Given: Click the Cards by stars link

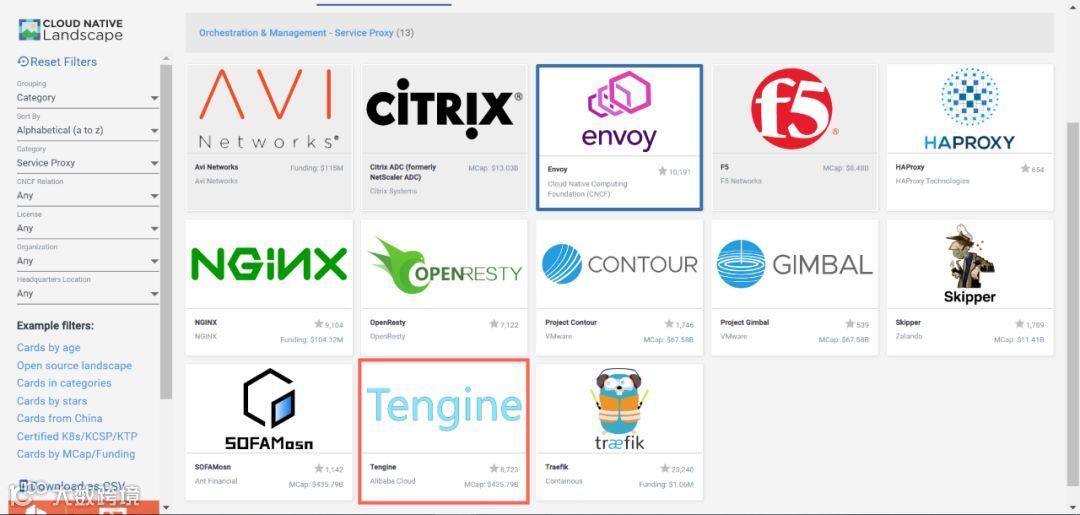Looking at the screenshot, I should tap(52, 401).
